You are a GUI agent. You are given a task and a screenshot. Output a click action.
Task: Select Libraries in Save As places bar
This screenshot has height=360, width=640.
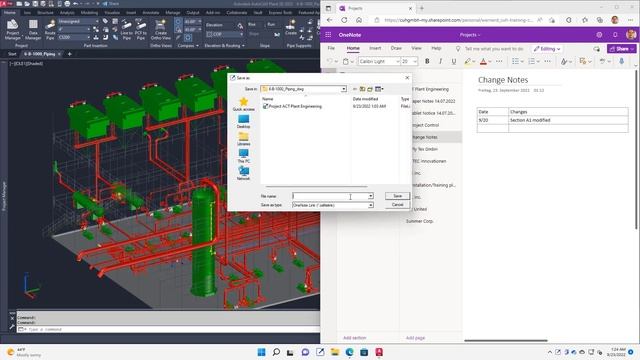pos(244,139)
